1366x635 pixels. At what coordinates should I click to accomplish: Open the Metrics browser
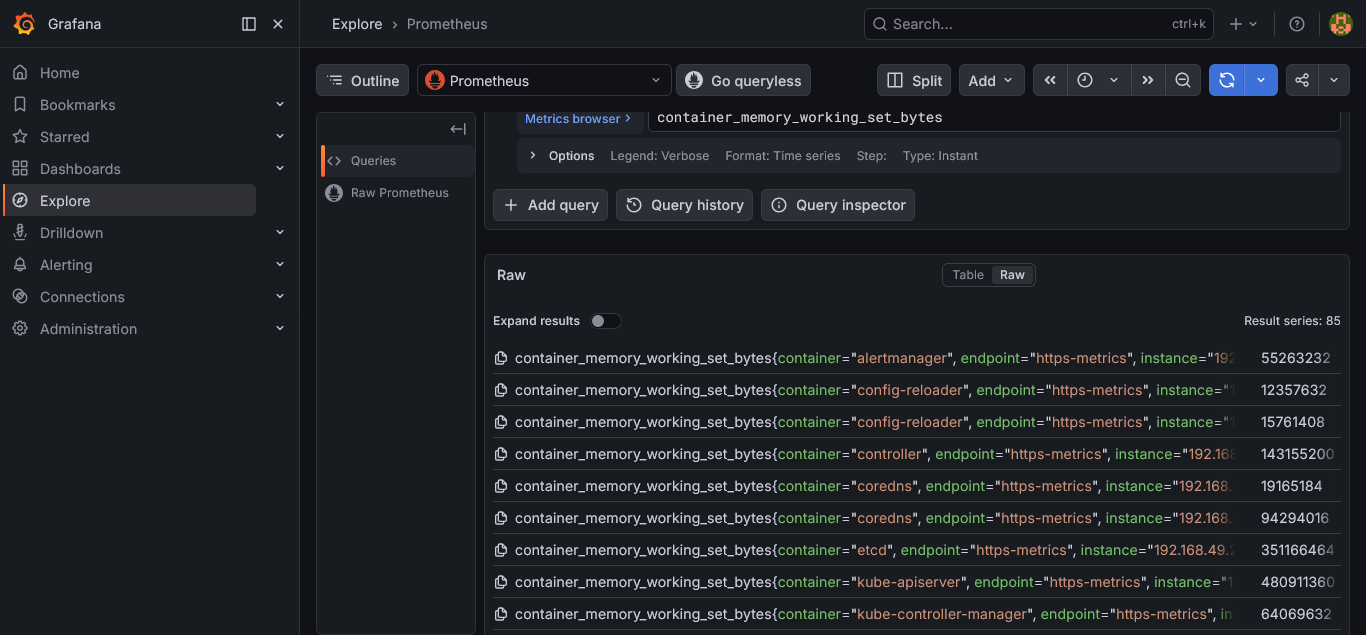[x=578, y=118]
